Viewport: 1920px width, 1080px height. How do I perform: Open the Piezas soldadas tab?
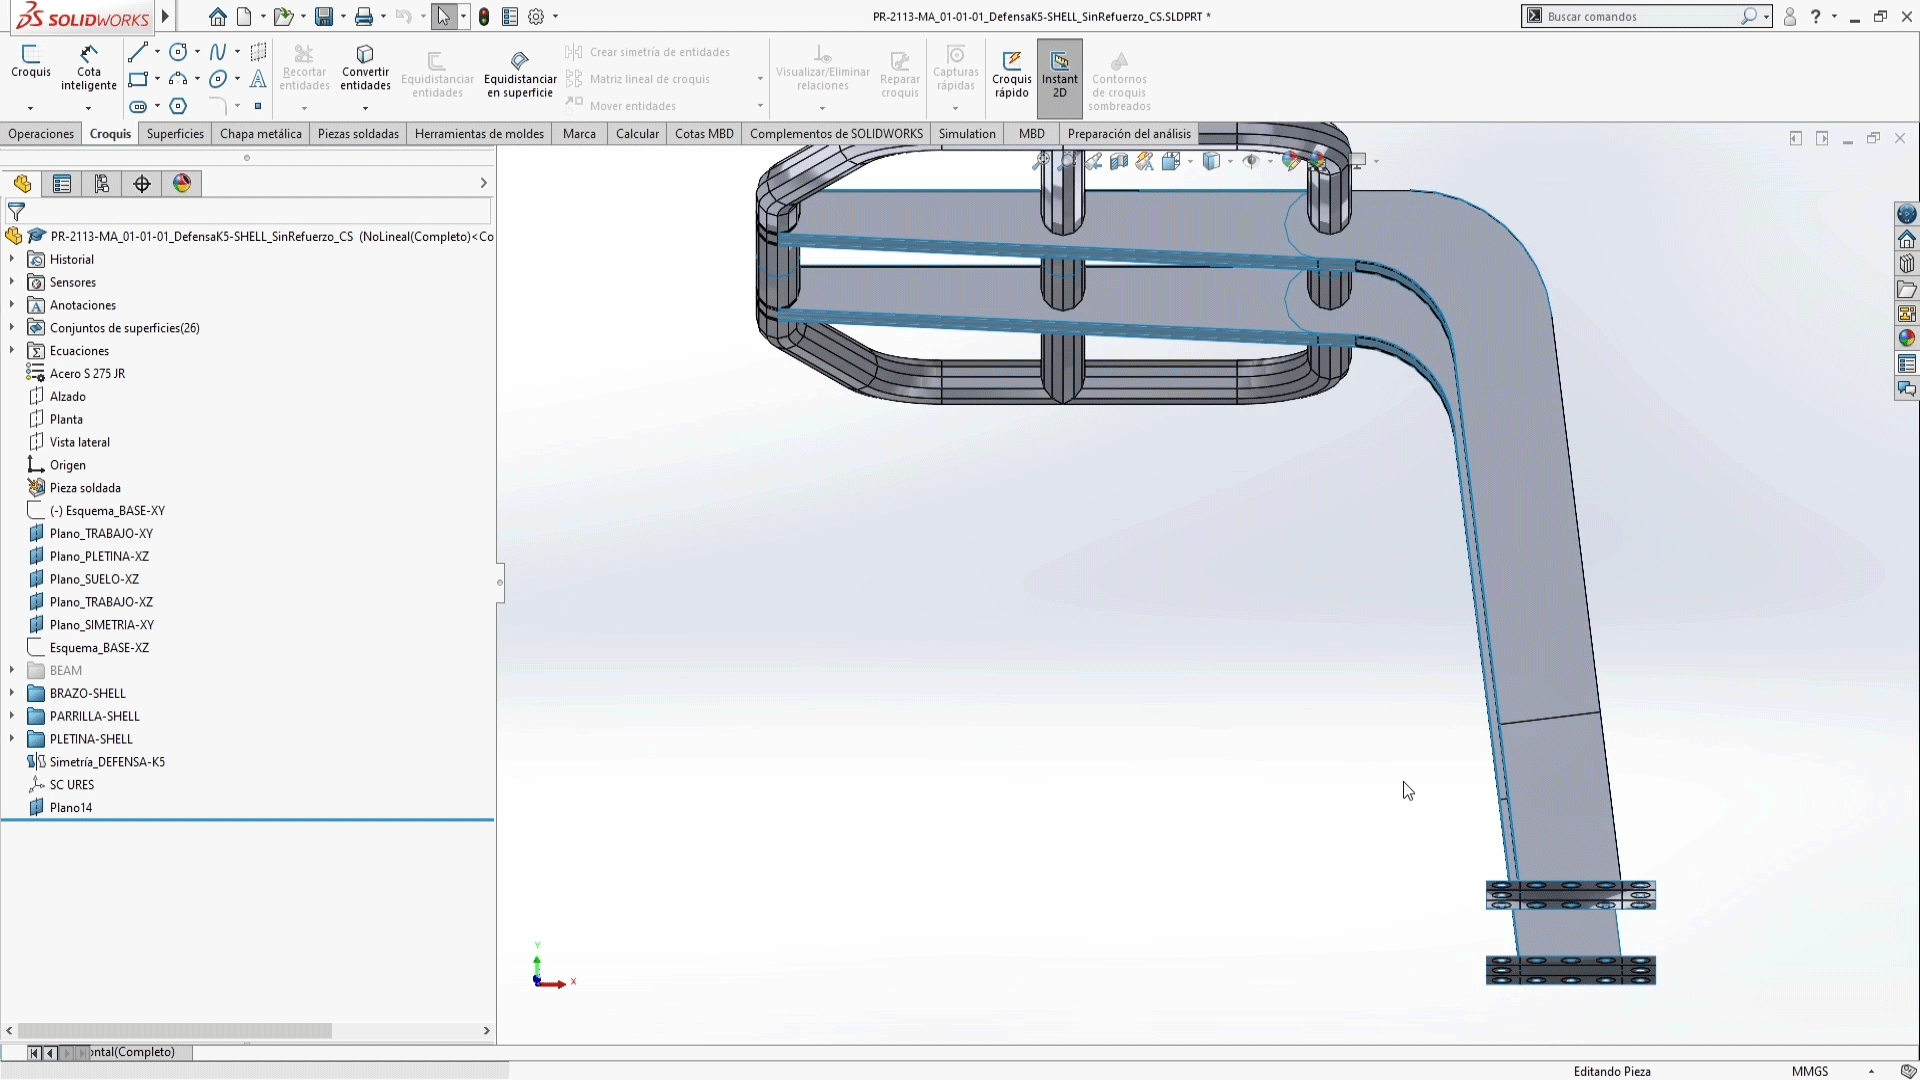pos(358,134)
